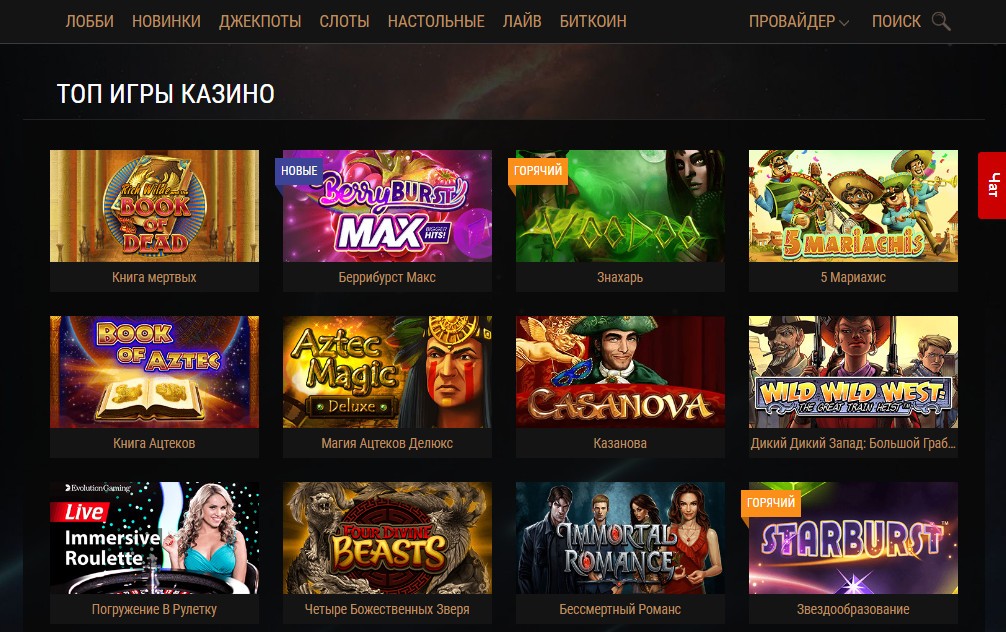The image size is (1006, 632).
Task: Click the Бессмертный Романс title link
Action: [620, 609]
